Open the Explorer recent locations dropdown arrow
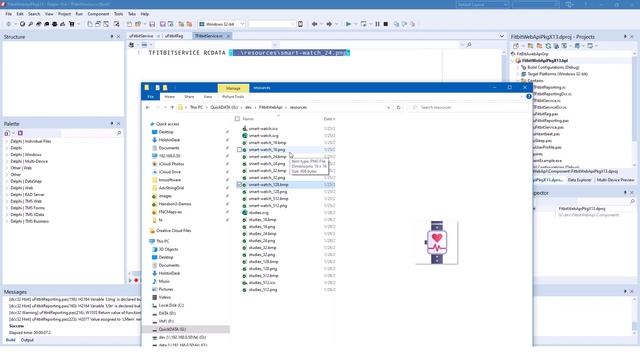 tap(165, 107)
